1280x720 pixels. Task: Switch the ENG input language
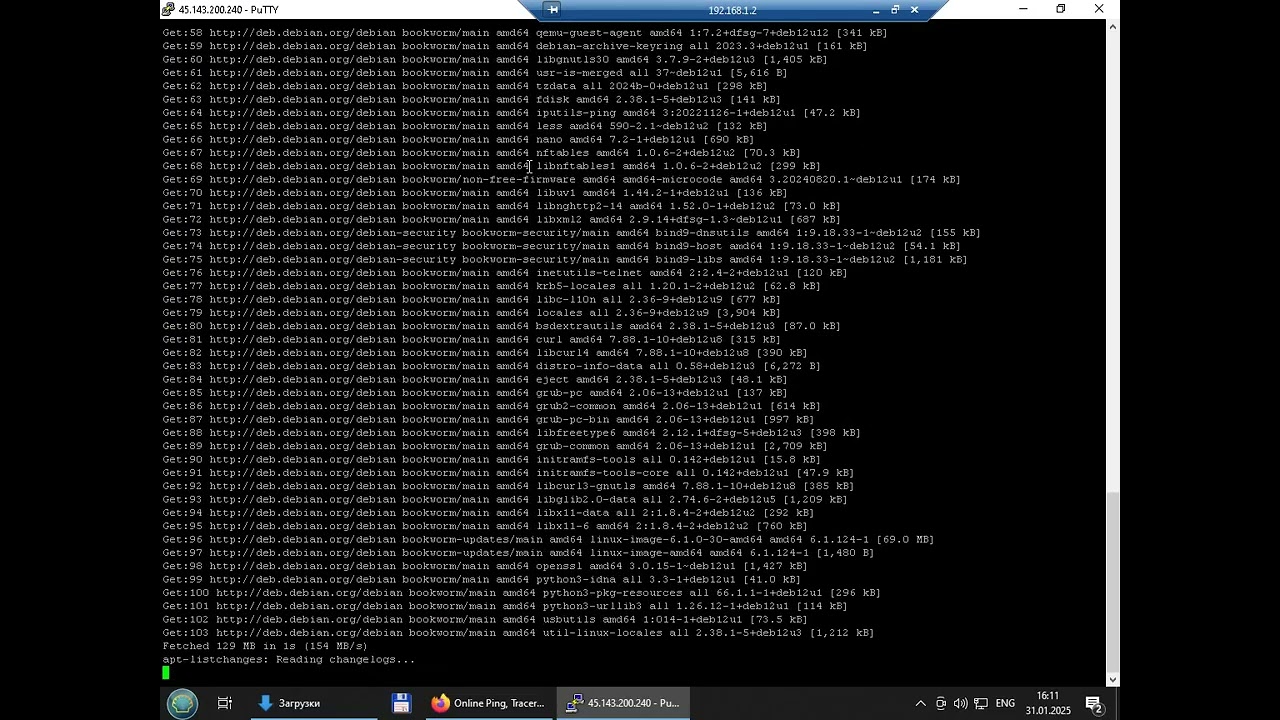[1006, 704]
